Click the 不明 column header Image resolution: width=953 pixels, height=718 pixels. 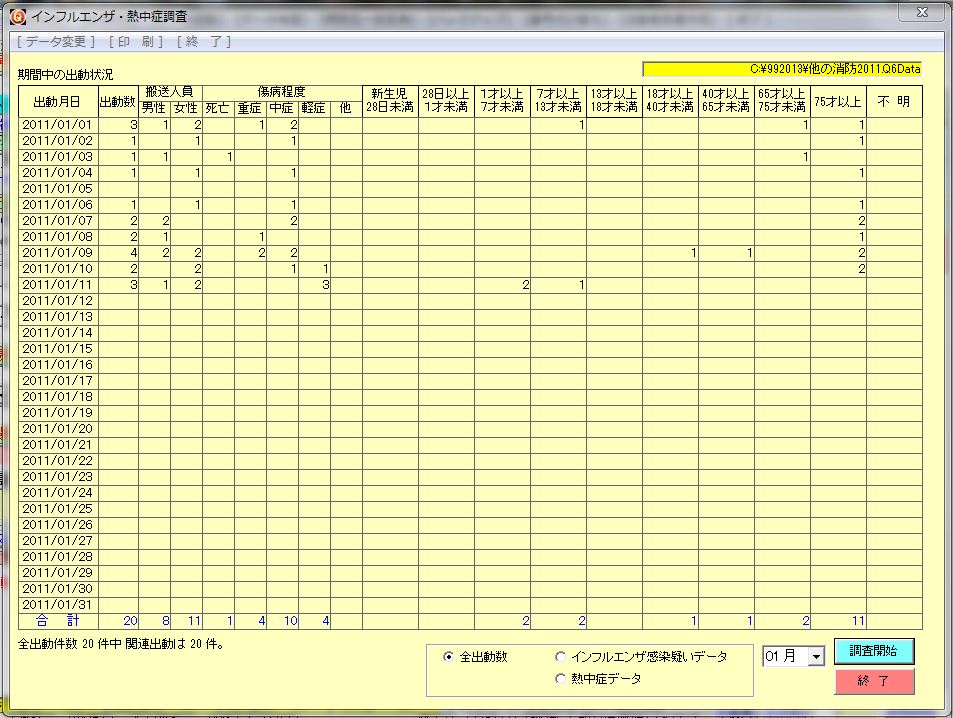click(x=893, y=101)
